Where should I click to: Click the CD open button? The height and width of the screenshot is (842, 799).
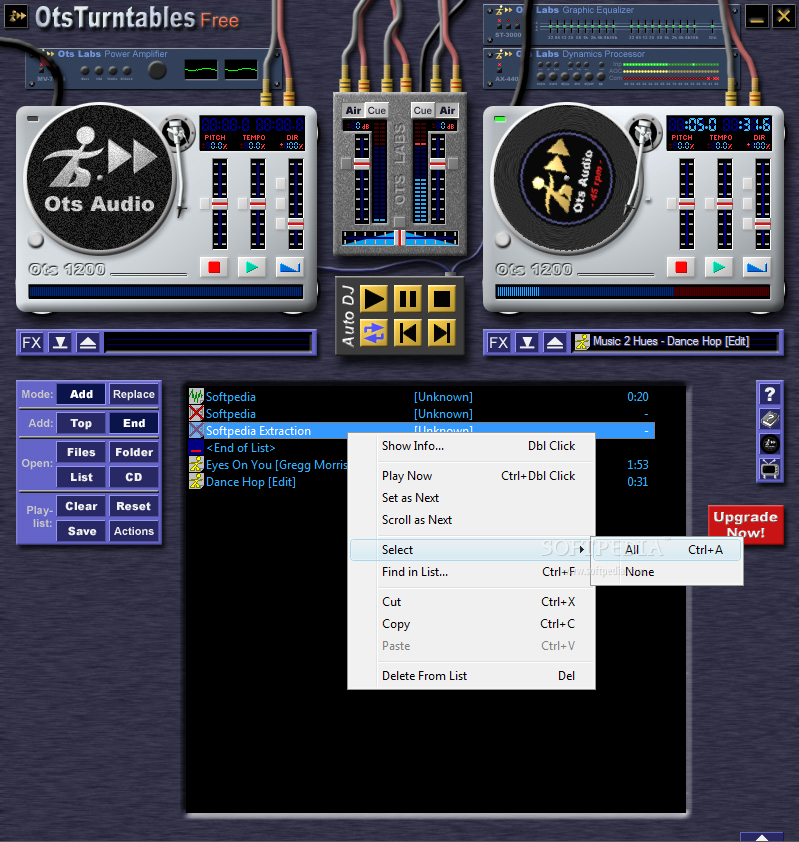134,477
